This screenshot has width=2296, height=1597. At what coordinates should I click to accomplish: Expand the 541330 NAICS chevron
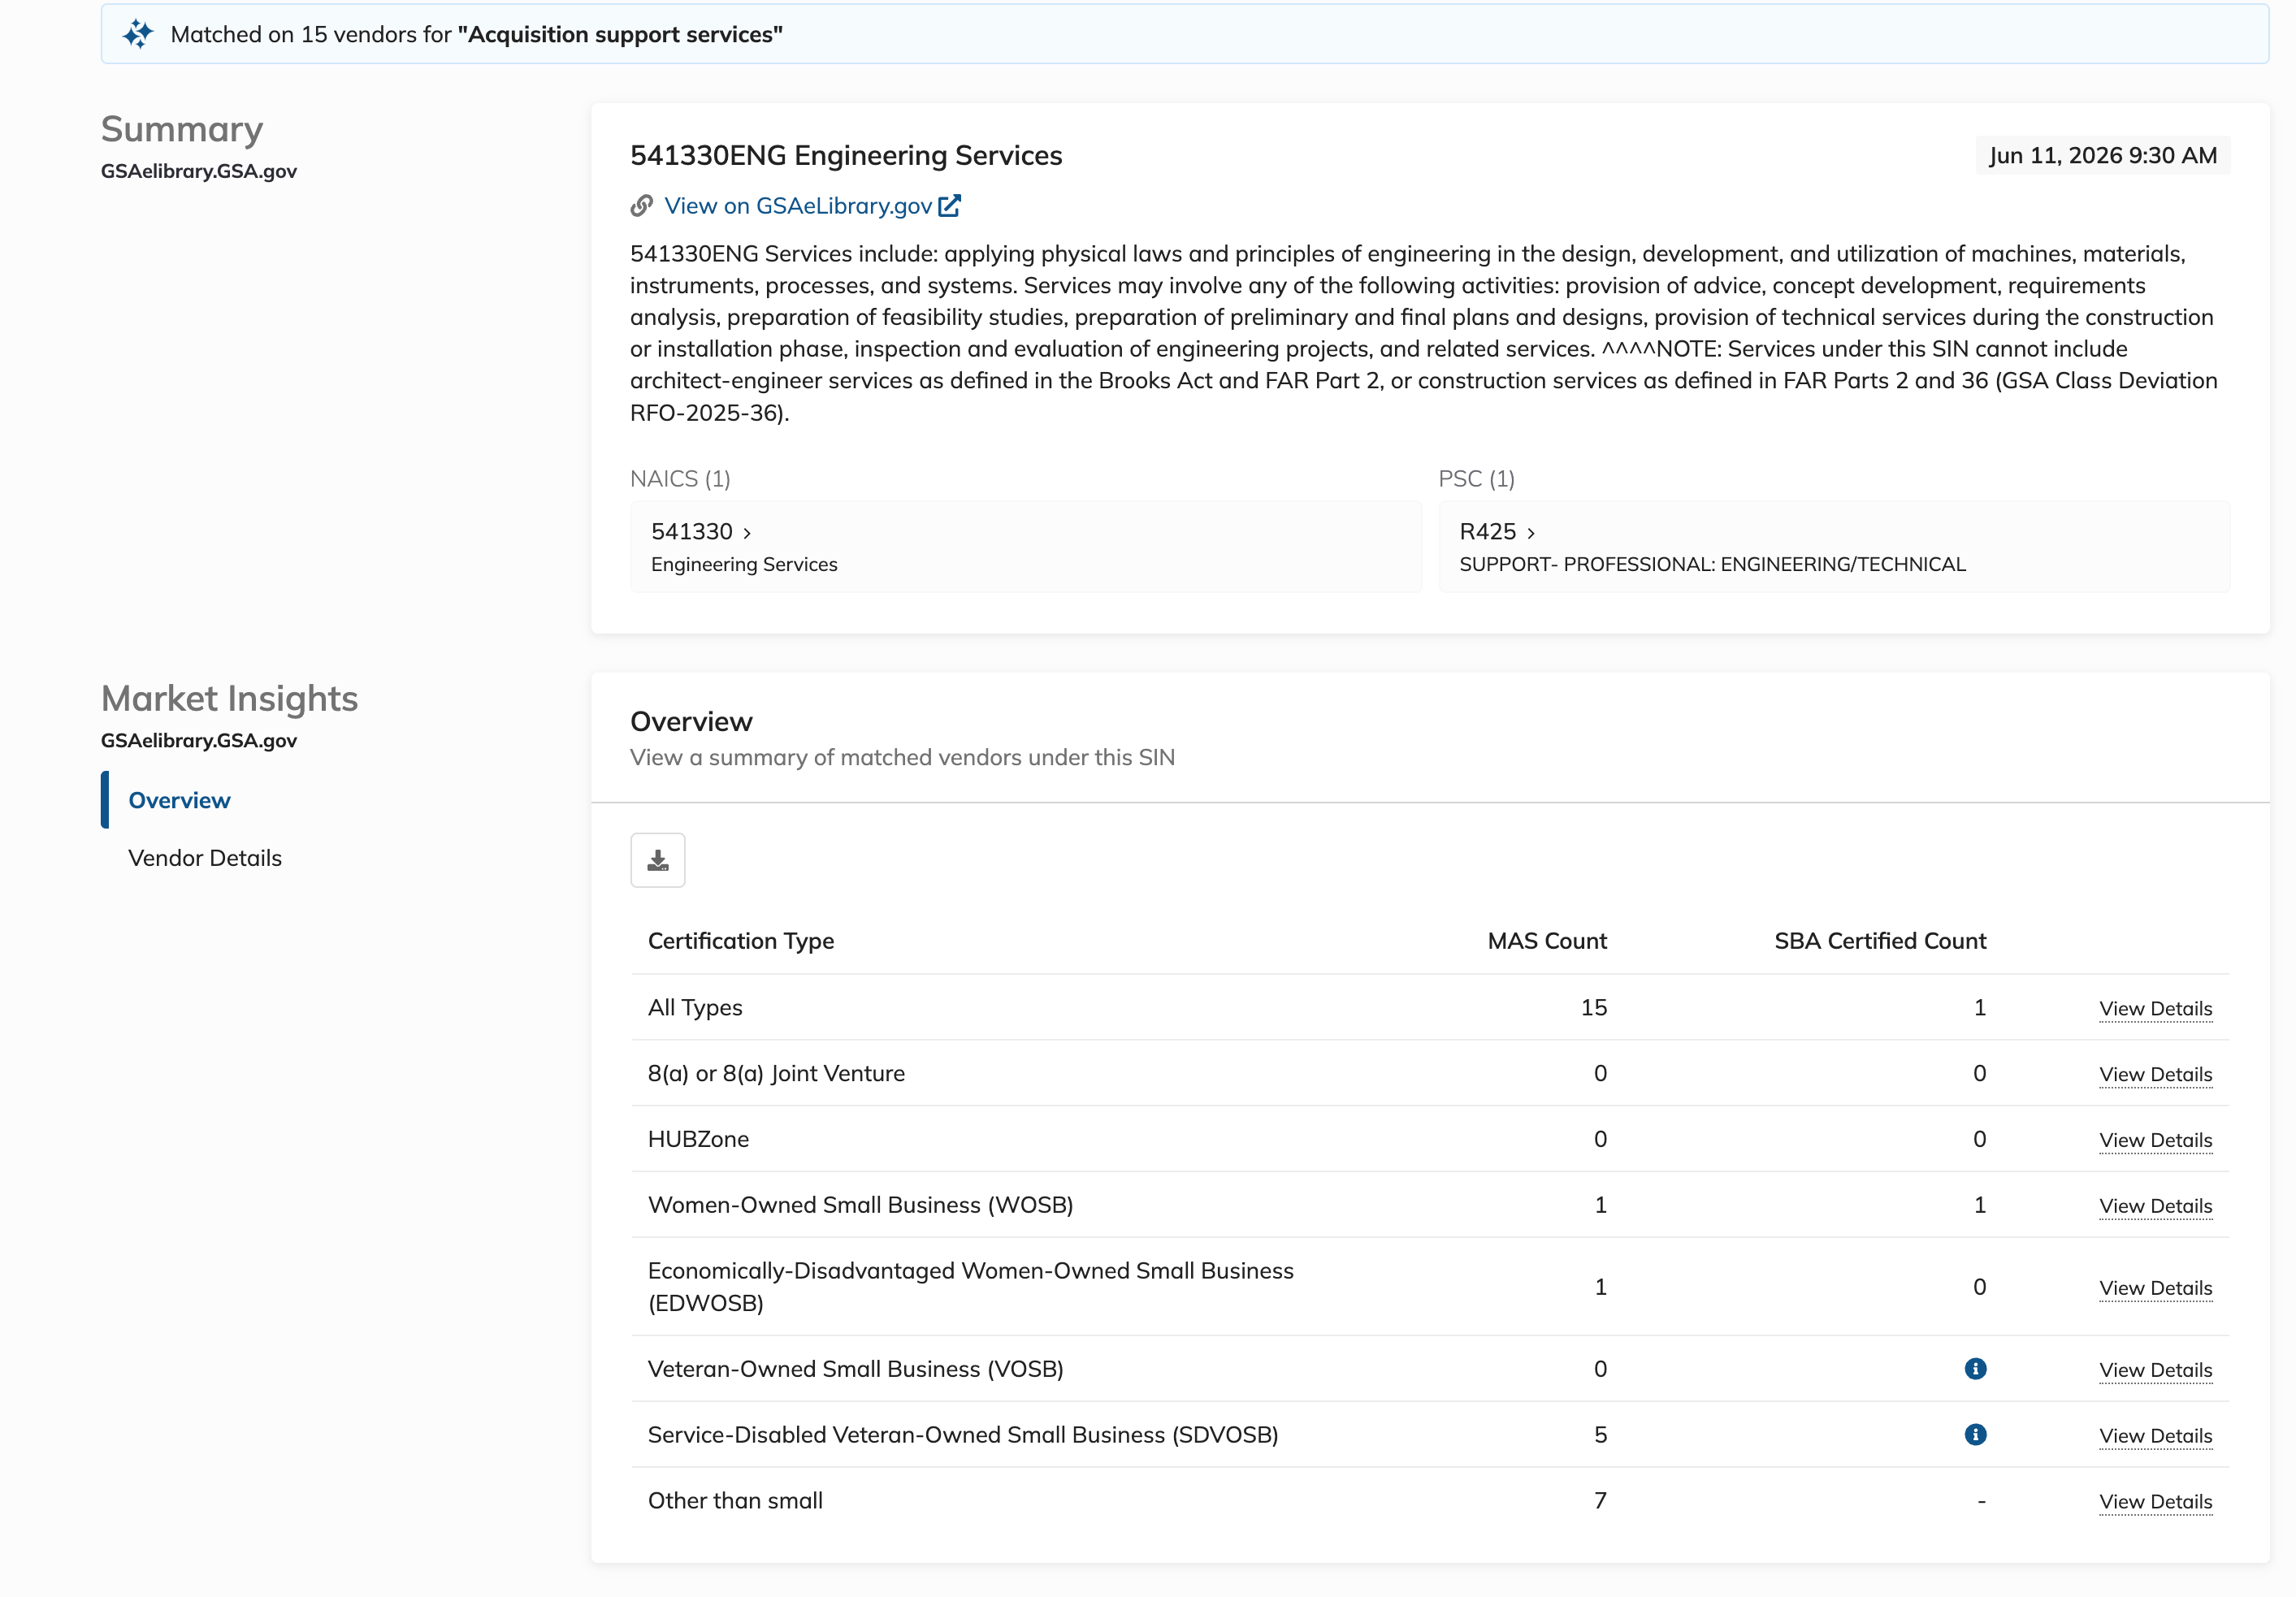[747, 533]
